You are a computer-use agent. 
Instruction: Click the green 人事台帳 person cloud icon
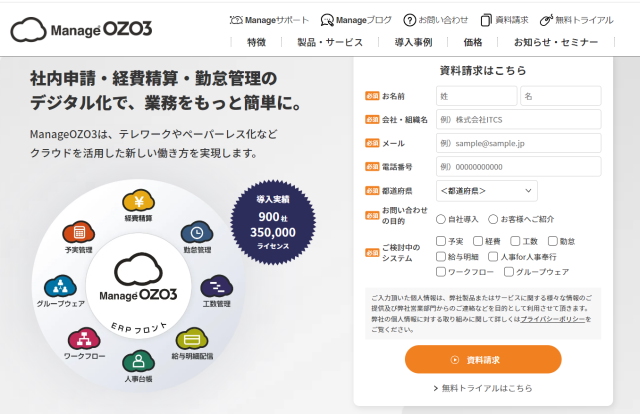138,361
